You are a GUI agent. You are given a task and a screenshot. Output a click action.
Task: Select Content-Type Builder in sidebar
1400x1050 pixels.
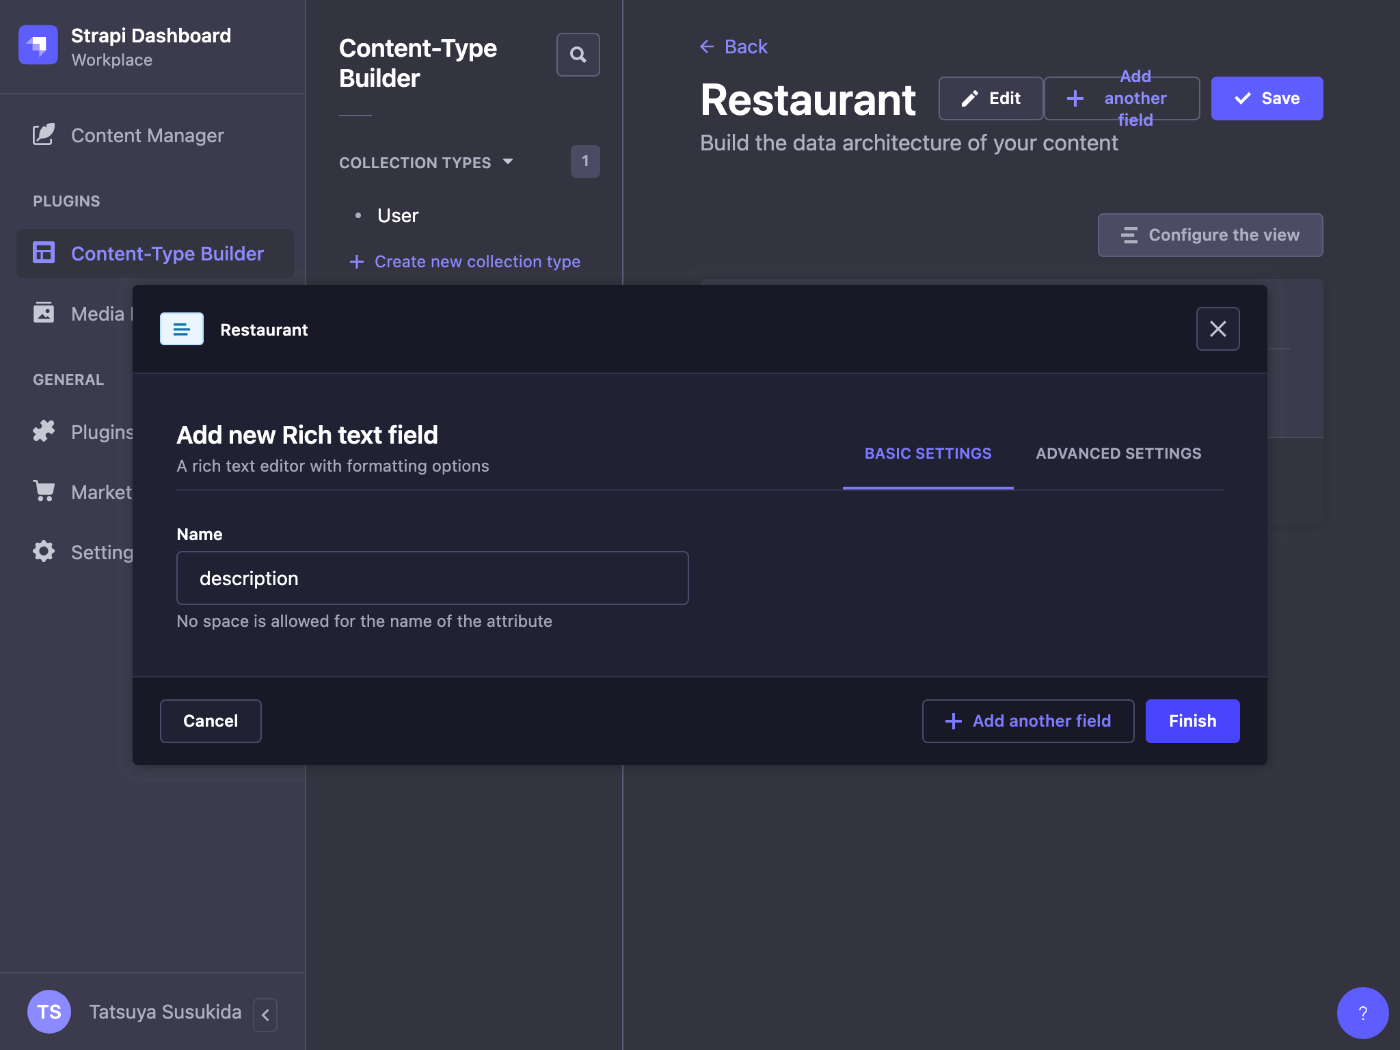tap(155, 254)
